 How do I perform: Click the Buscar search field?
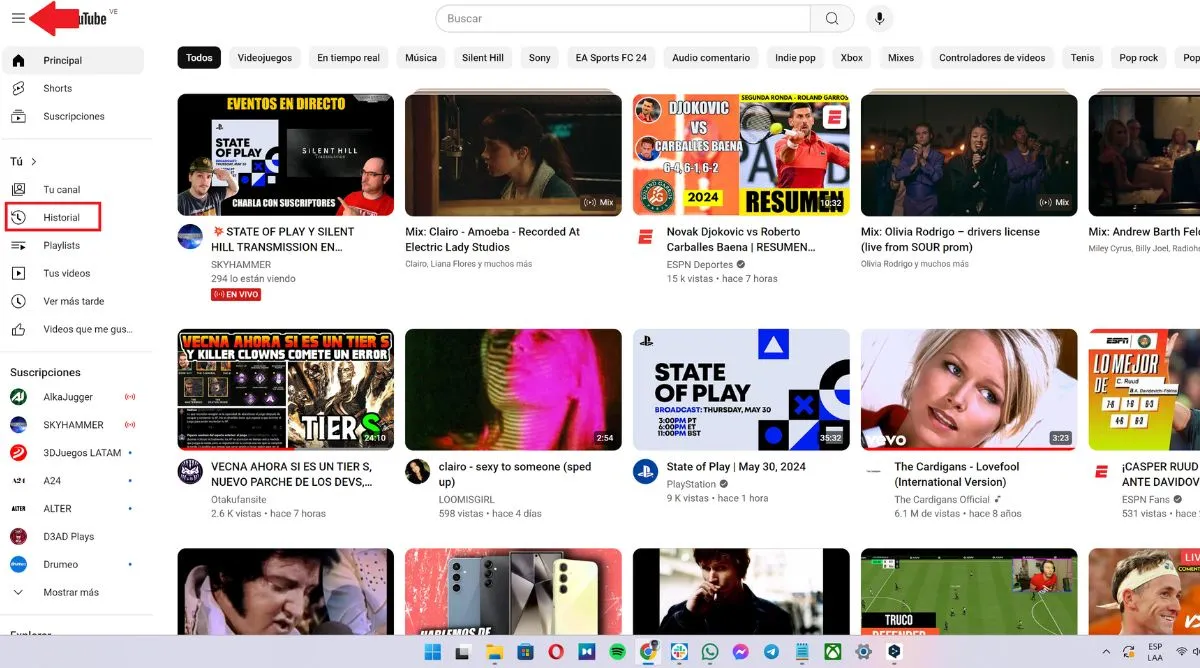620,18
